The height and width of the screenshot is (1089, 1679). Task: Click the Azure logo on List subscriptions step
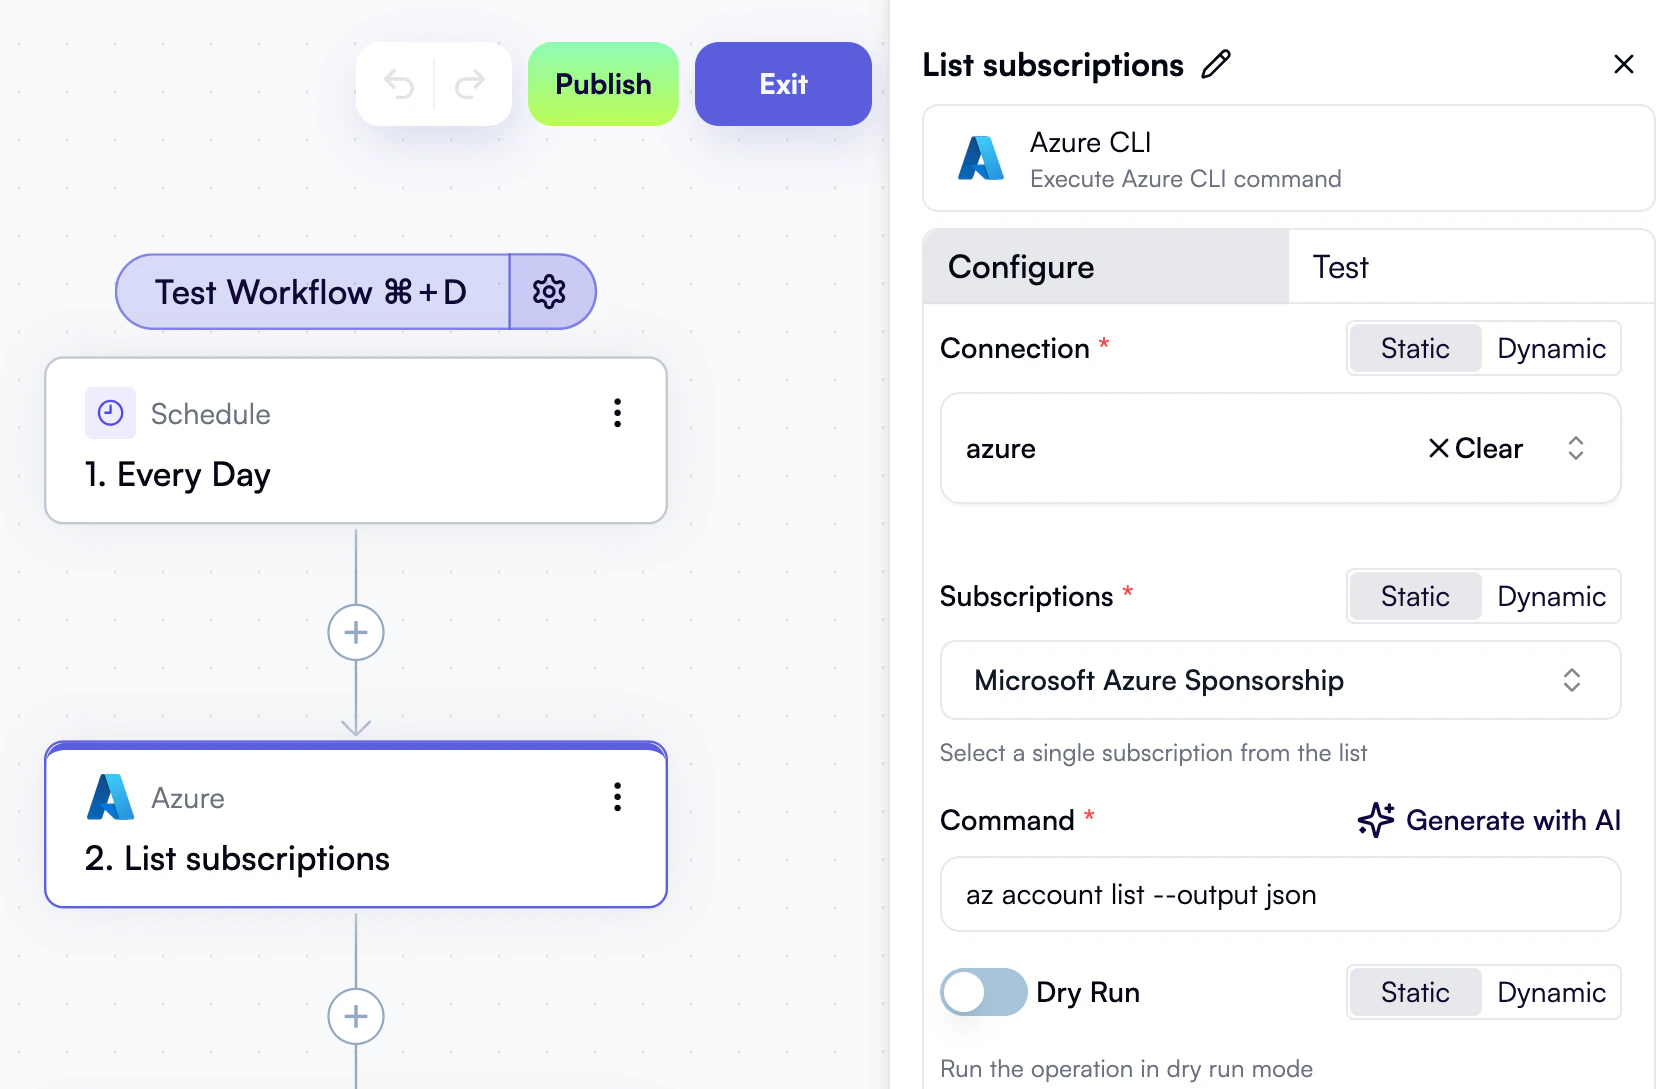110,797
